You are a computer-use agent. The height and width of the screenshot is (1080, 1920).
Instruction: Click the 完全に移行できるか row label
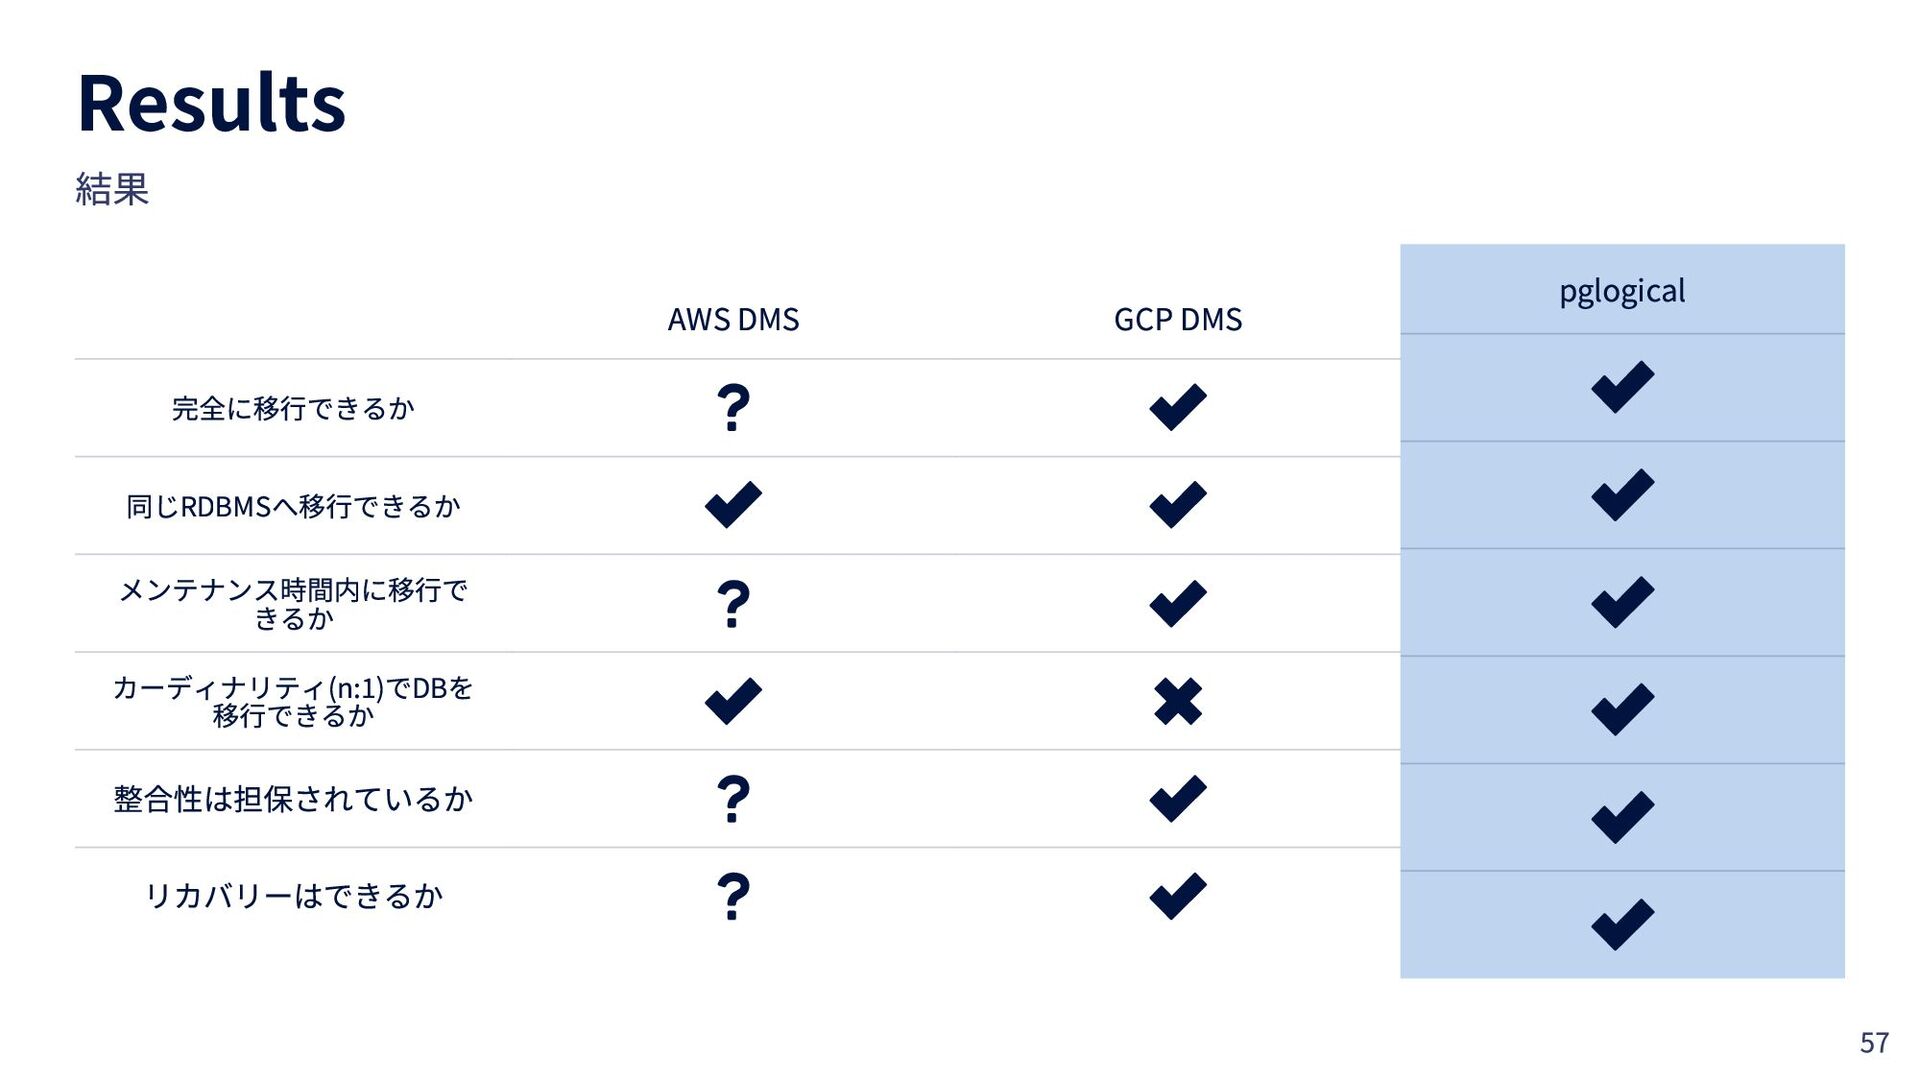click(293, 408)
